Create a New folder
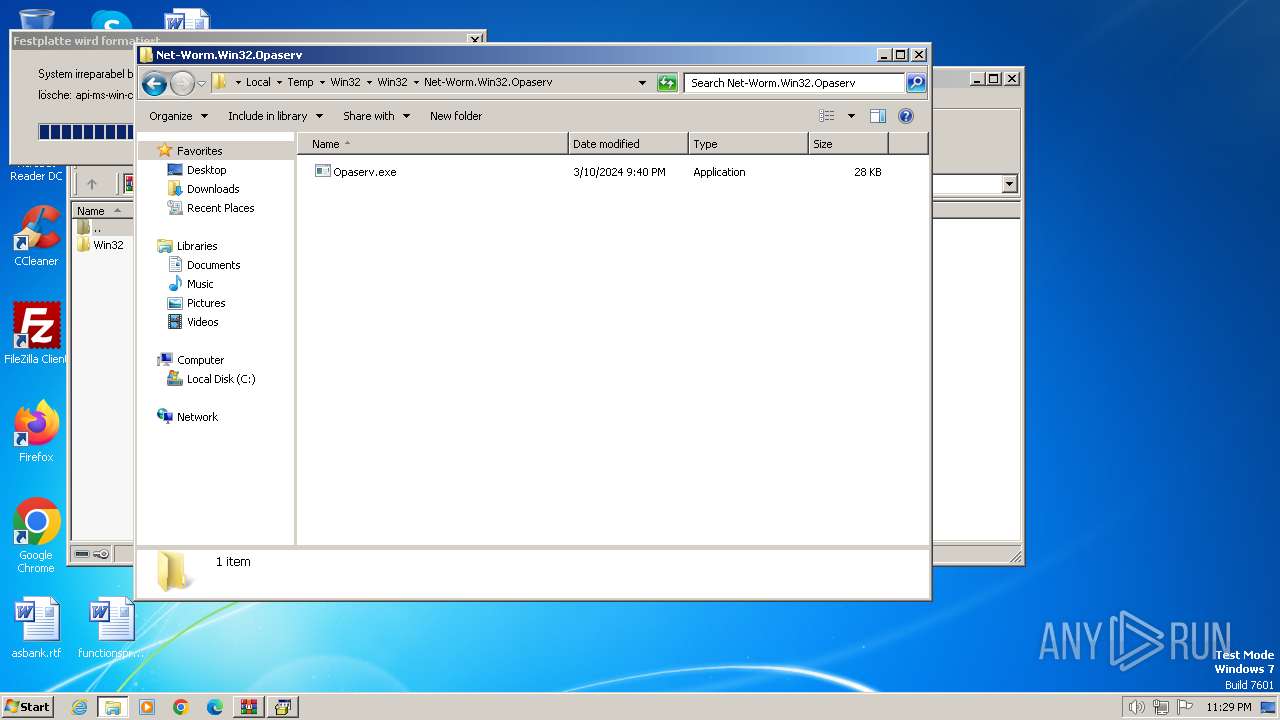This screenshot has width=1280, height=720. [456, 116]
